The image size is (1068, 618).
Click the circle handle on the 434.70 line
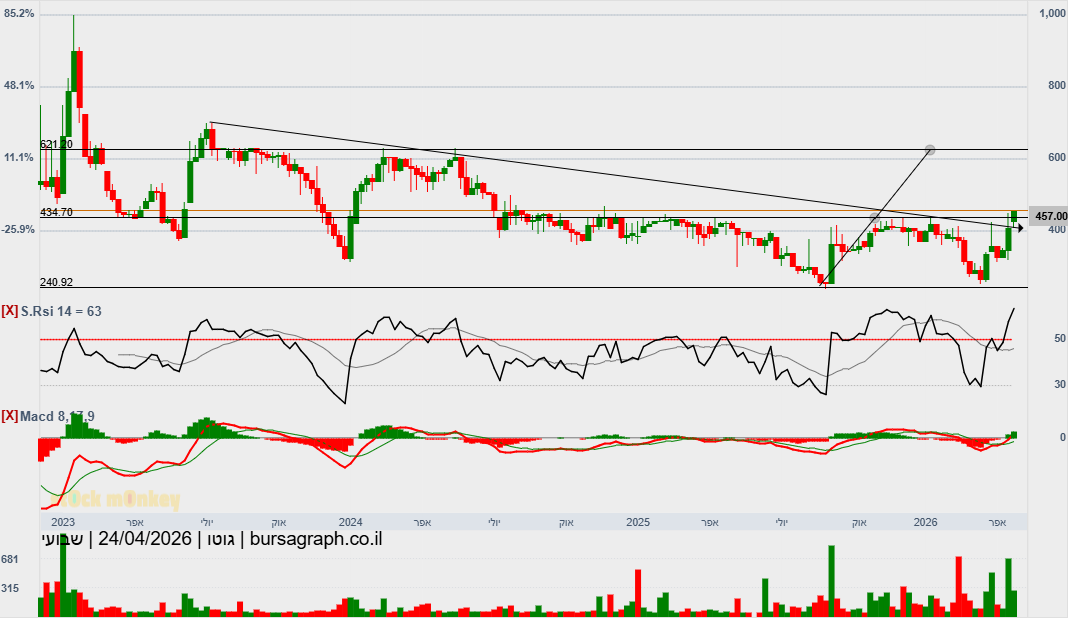coord(875,217)
